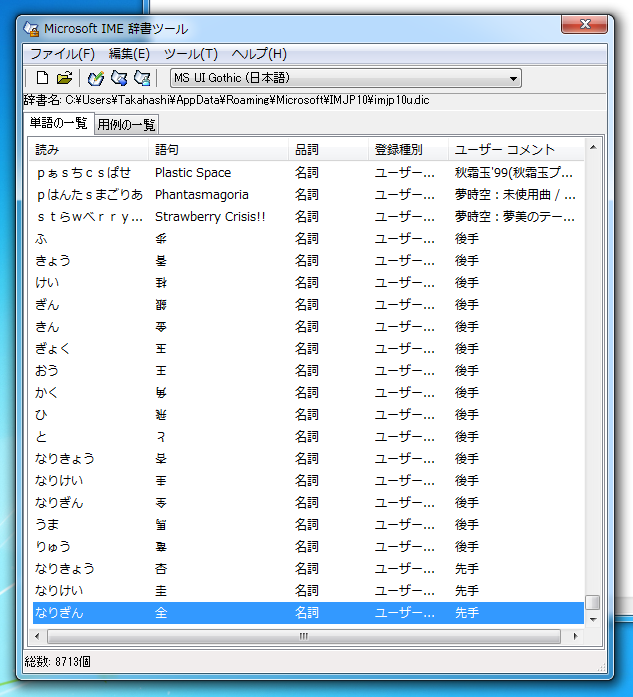Select the row with reading おう
The image size is (633, 697).
308,371
